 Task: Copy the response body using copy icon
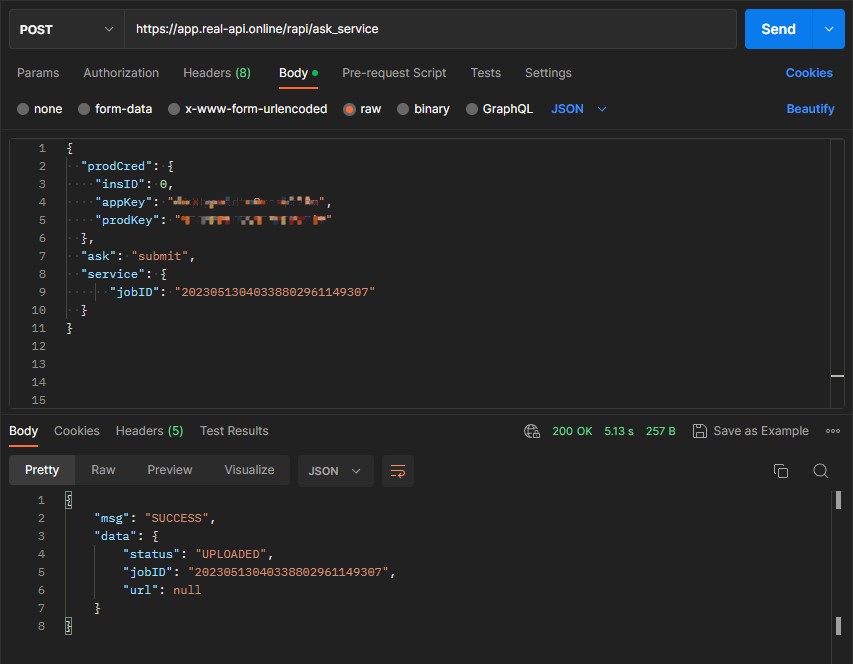tap(781, 471)
